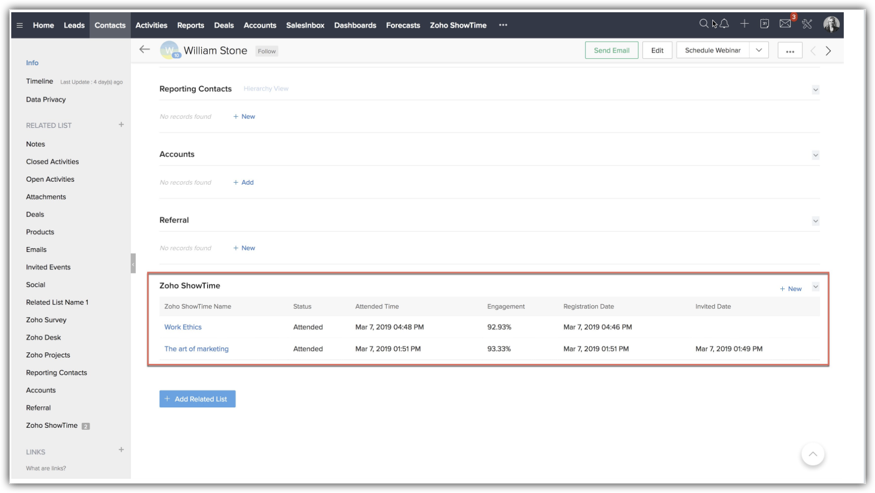Click the search magnifier icon
875x493 pixels.
pyautogui.click(x=703, y=23)
